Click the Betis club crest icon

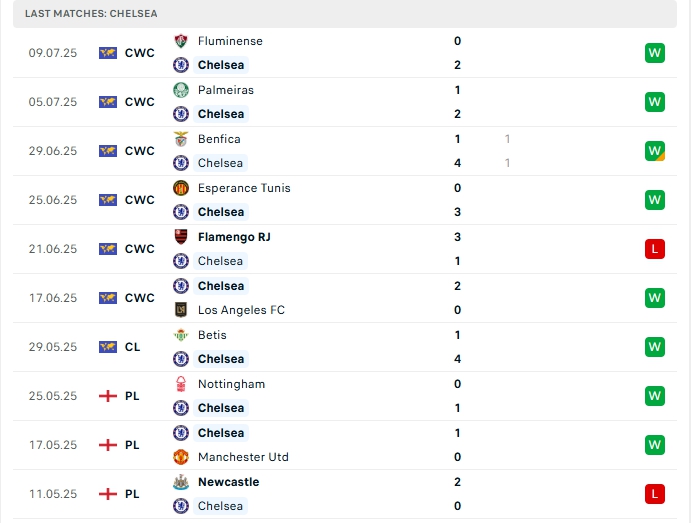181,335
